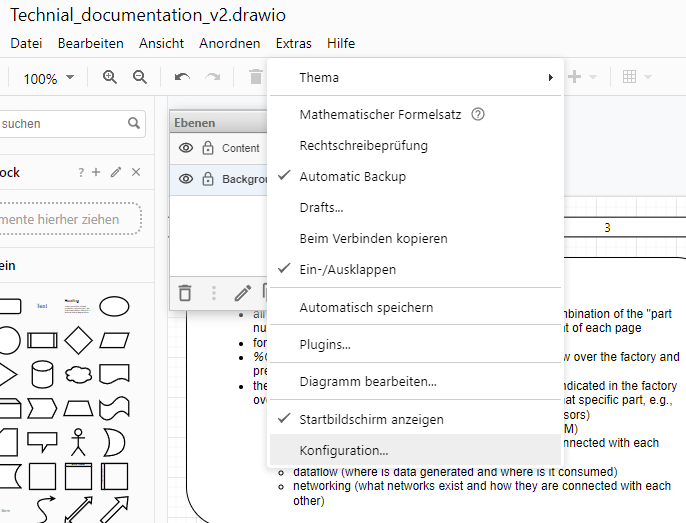
Task: Hide the Content layer with eye icon
Action: click(x=186, y=148)
